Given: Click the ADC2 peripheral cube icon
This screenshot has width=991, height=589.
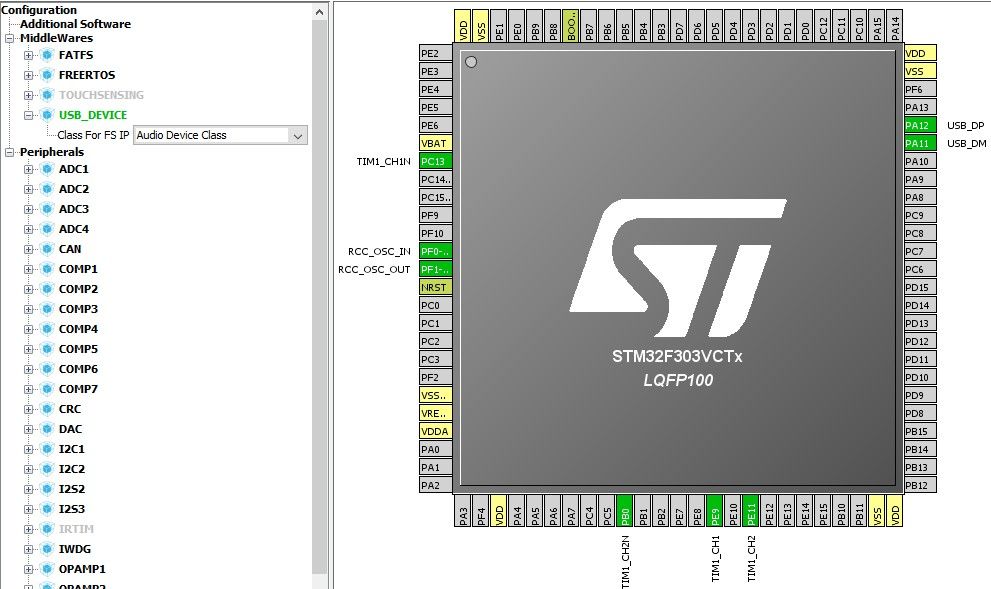Looking at the screenshot, I should pos(47,189).
